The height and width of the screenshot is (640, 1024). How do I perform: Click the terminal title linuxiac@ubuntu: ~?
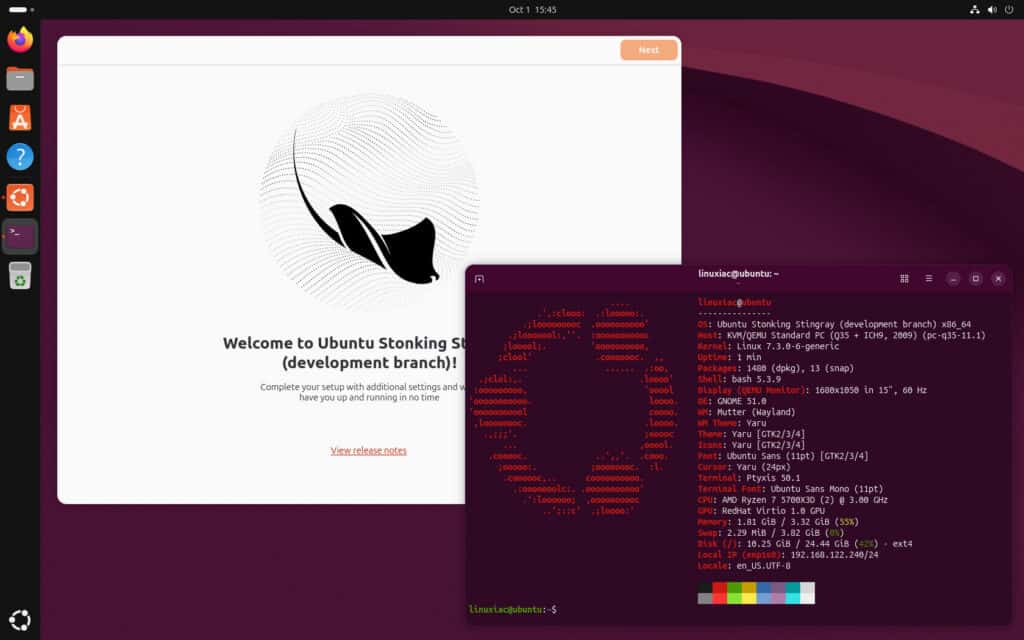[738, 274]
